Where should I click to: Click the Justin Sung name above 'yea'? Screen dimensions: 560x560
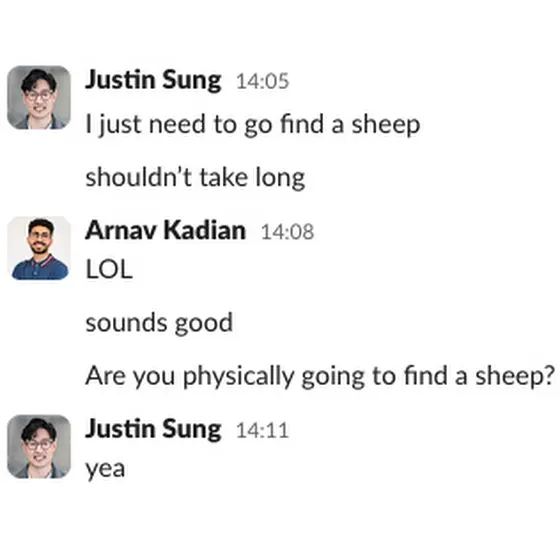153,430
